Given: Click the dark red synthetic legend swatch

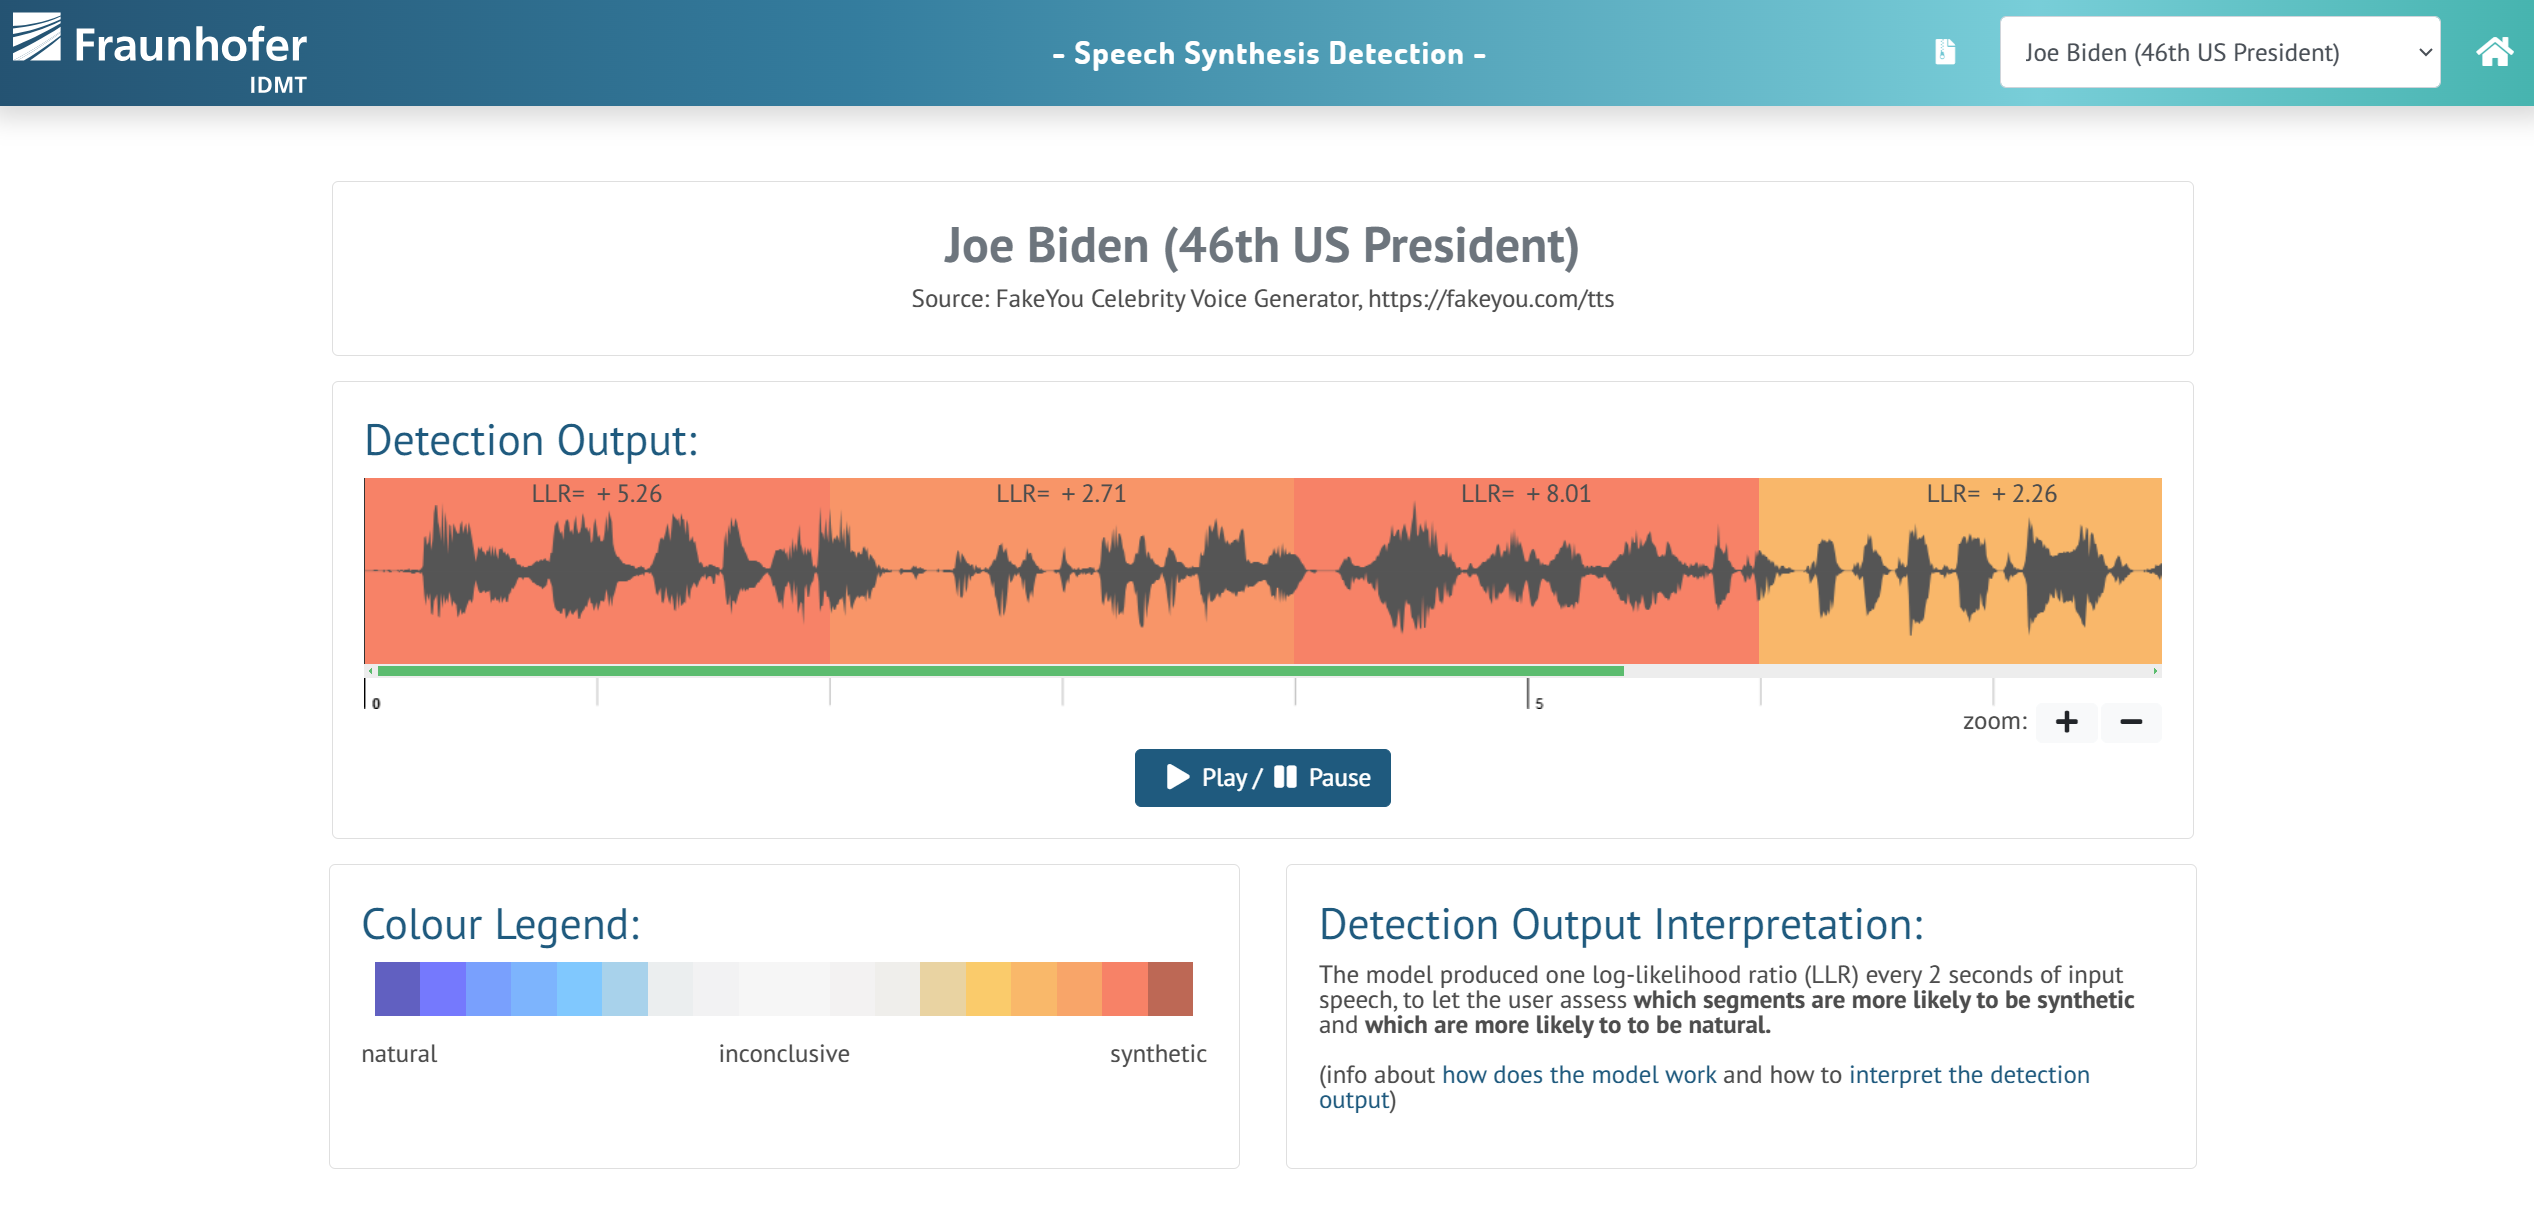Looking at the screenshot, I should tap(1170, 989).
